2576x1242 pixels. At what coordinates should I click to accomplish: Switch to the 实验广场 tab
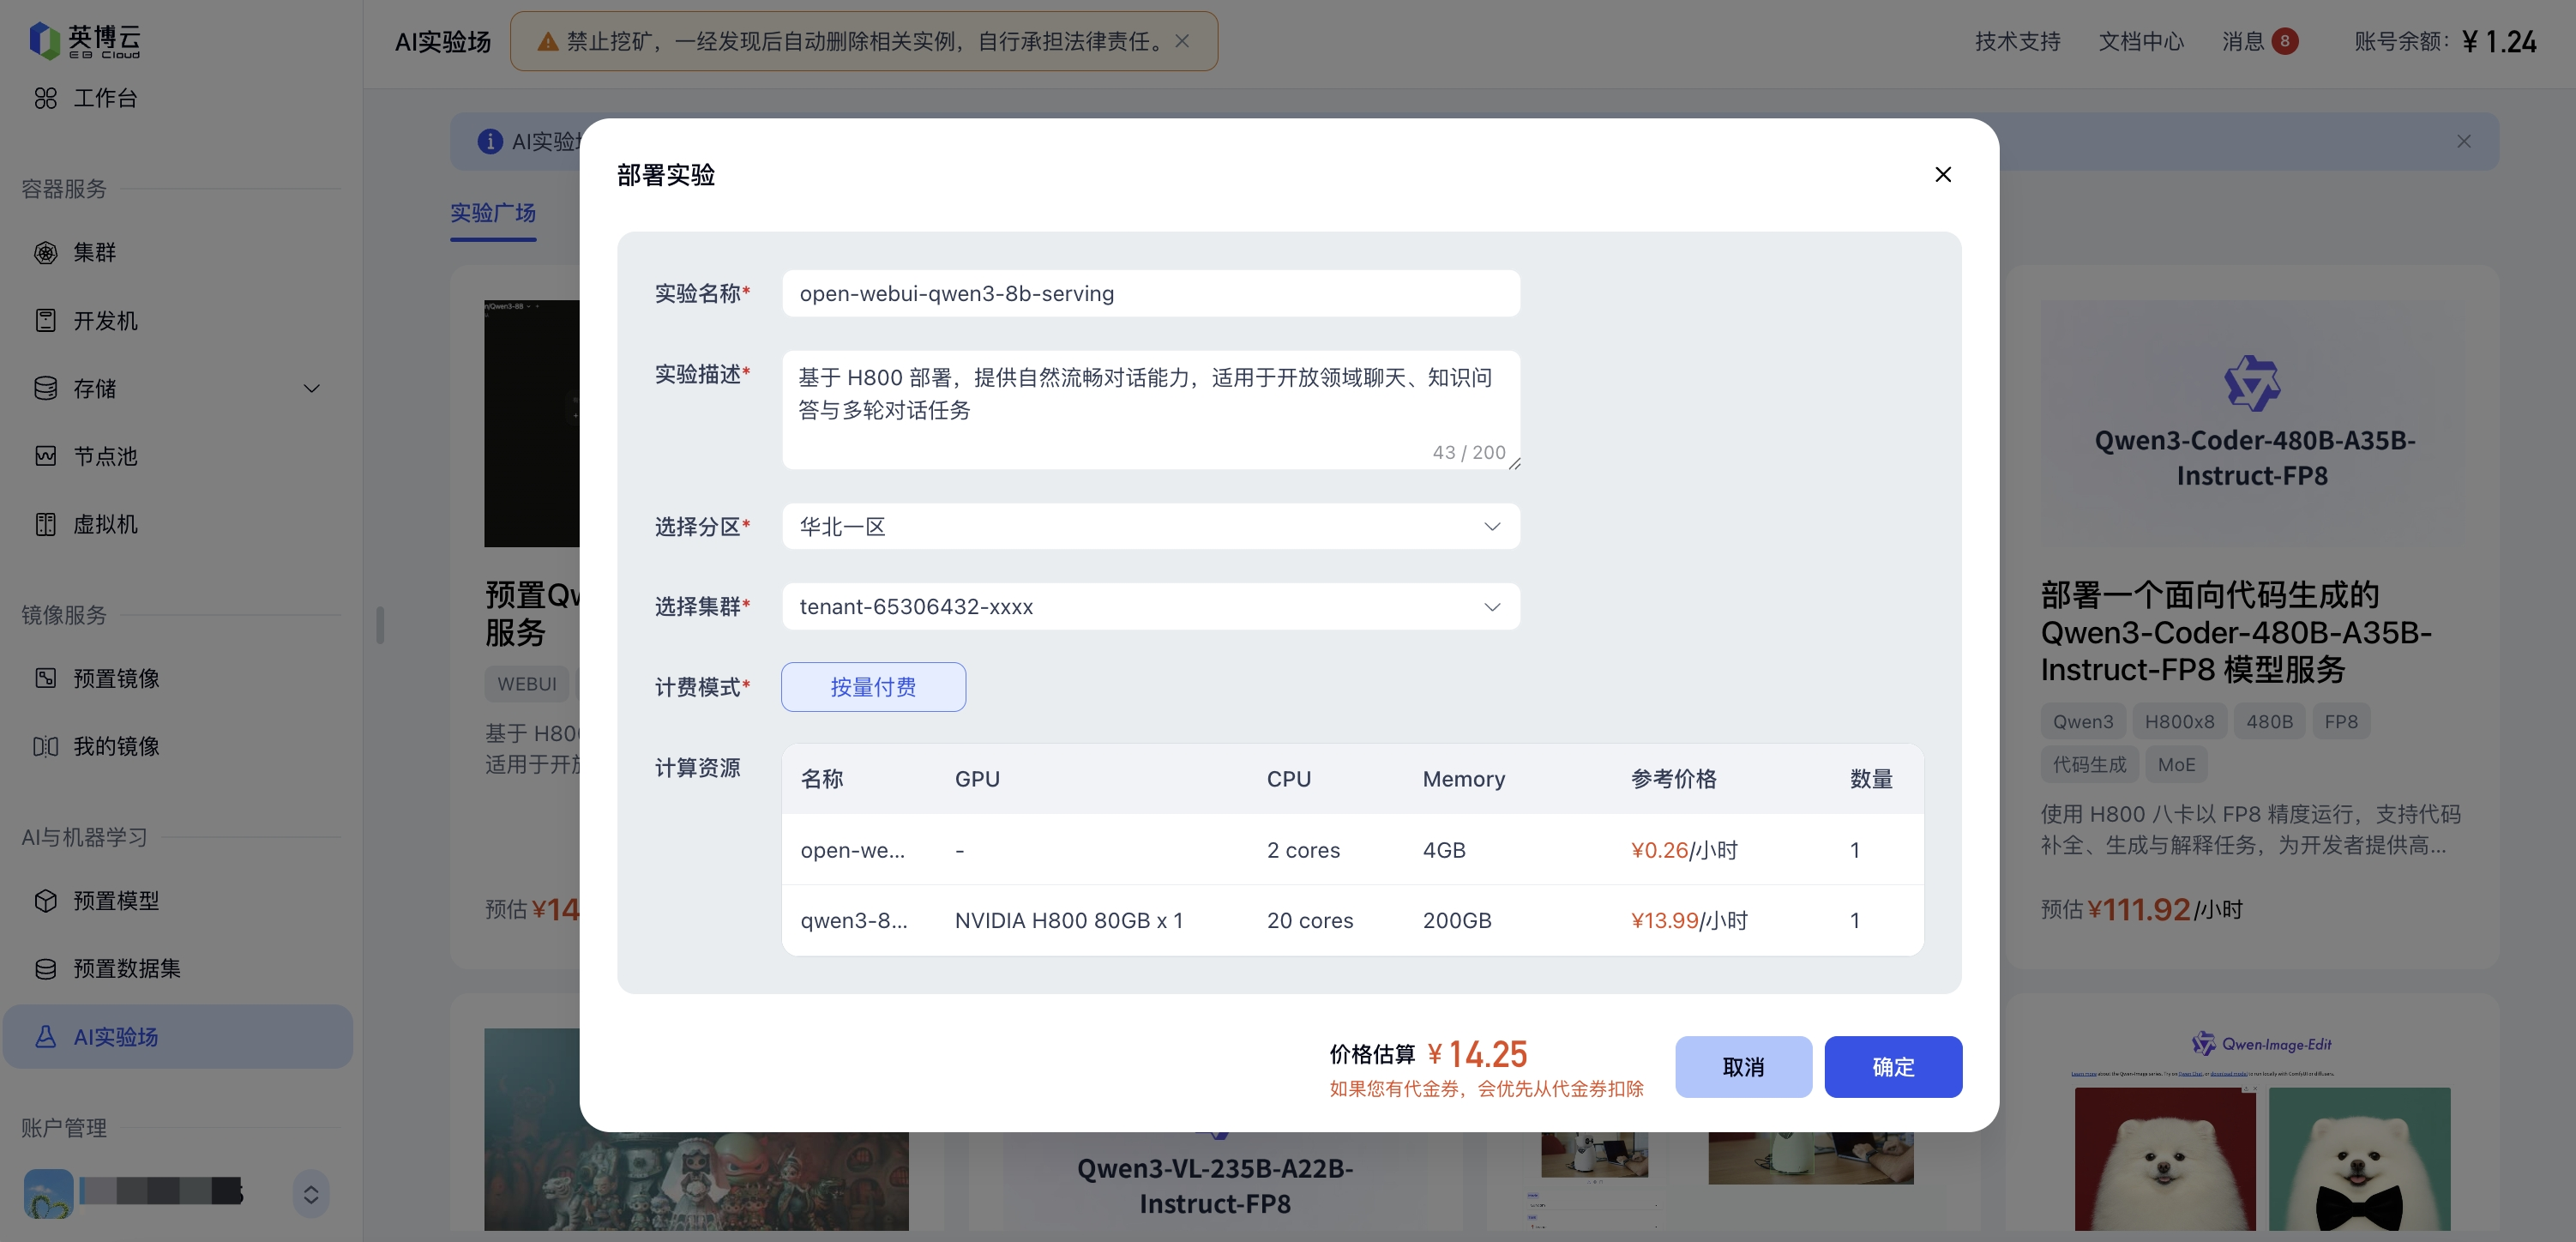[x=492, y=213]
